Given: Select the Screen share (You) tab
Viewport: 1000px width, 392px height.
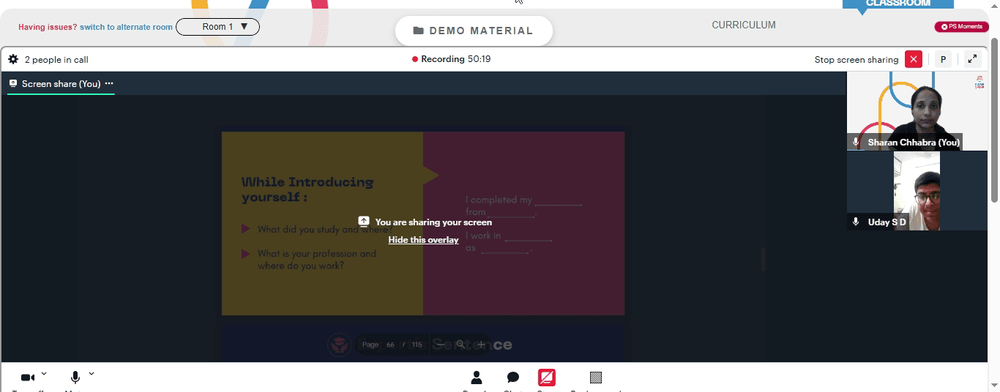Looking at the screenshot, I should [61, 83].
